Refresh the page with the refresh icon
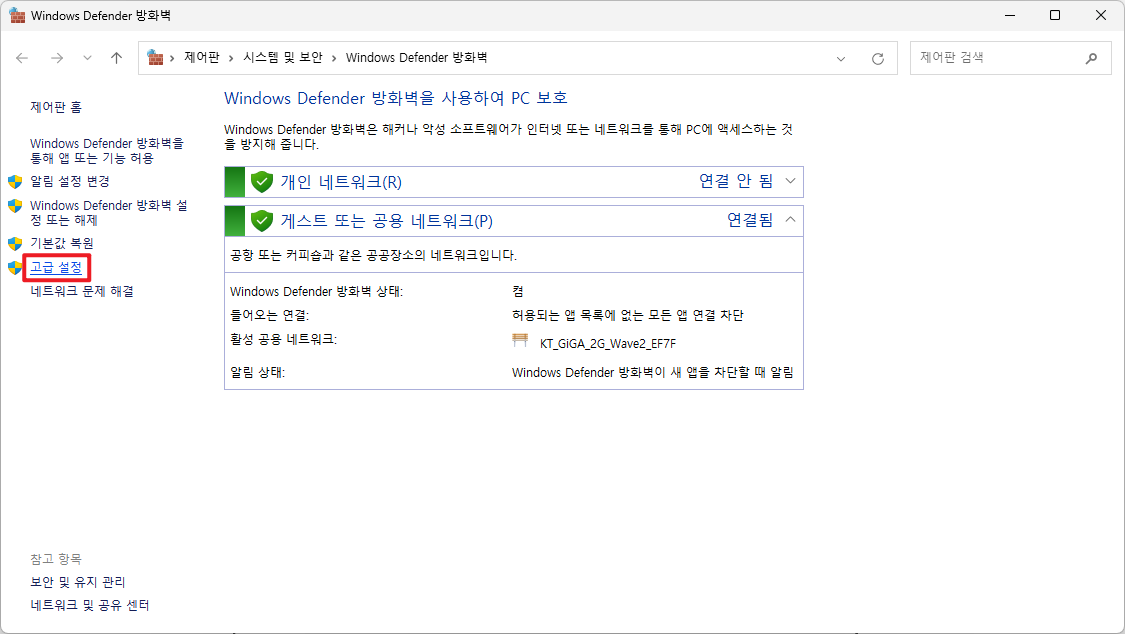Screen dimensions: 1125x634 pos(877,59)
